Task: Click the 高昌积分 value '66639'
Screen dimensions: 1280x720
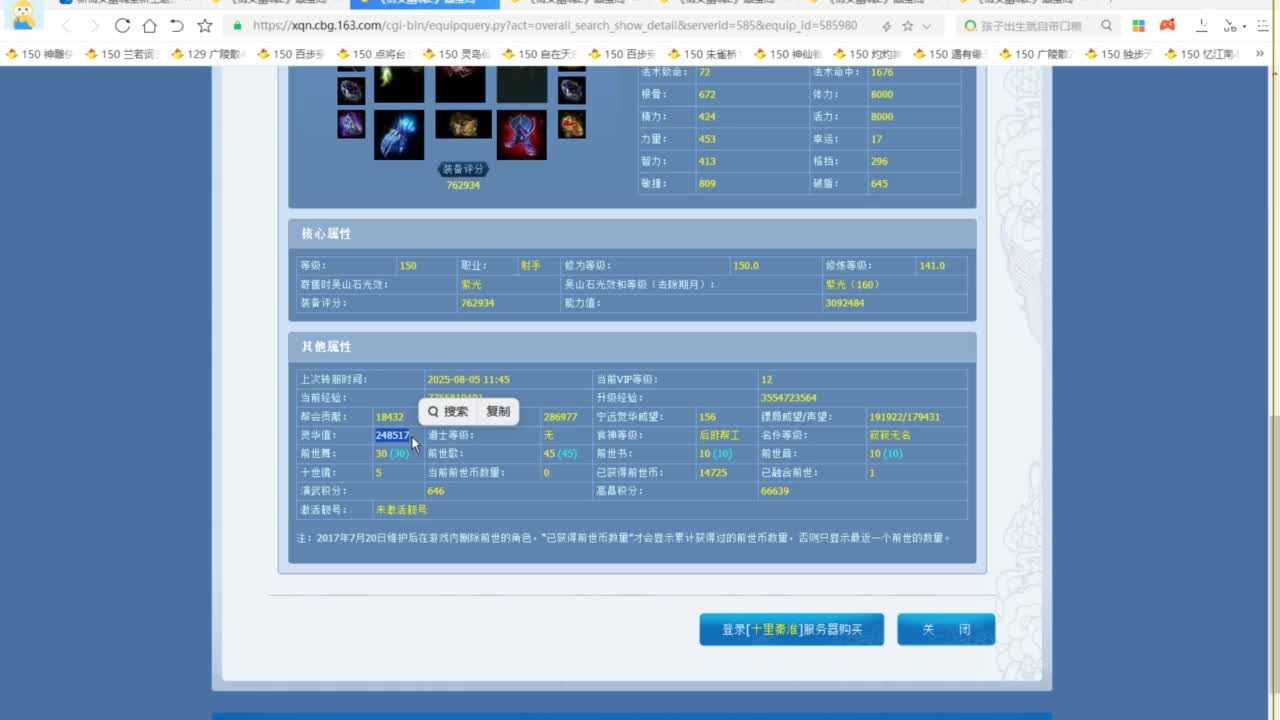Action: [775, 492]
